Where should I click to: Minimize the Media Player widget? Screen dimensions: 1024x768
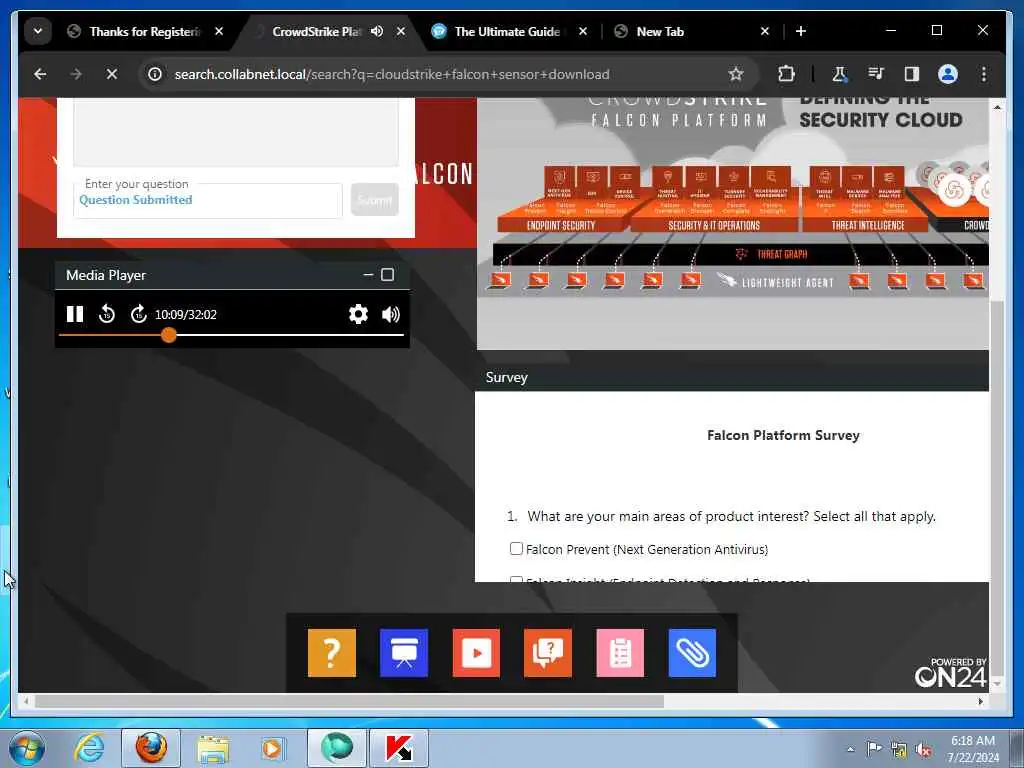(x=368, y=275)
